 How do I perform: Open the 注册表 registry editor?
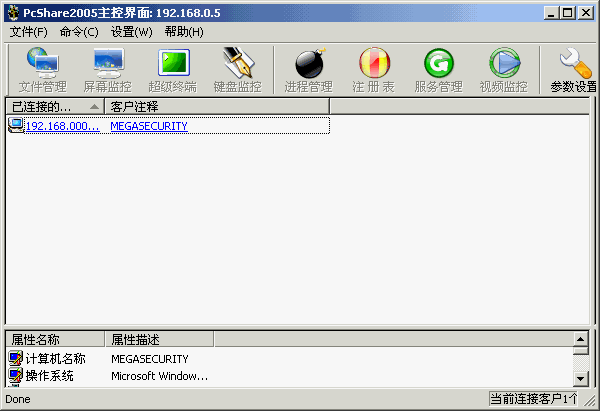coord(373,70)
